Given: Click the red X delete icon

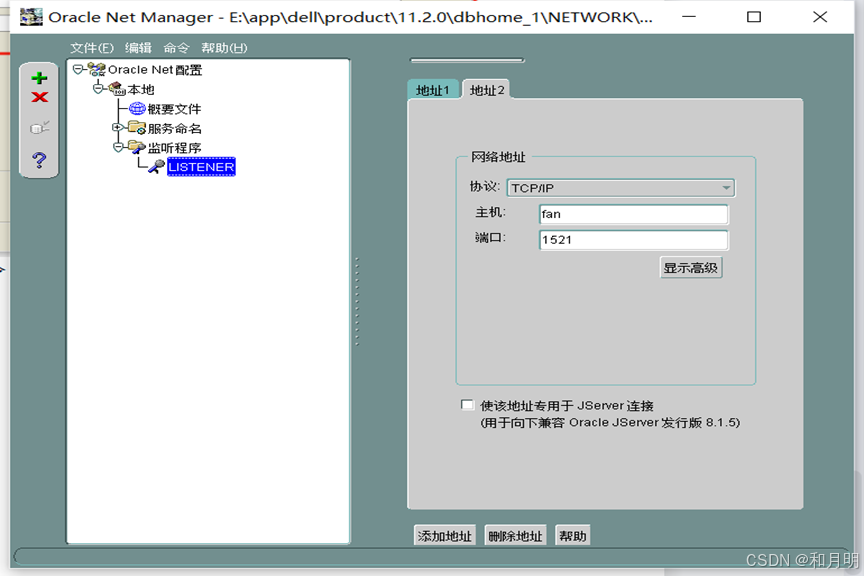Looking at the screenshot, I should (39, 98).
